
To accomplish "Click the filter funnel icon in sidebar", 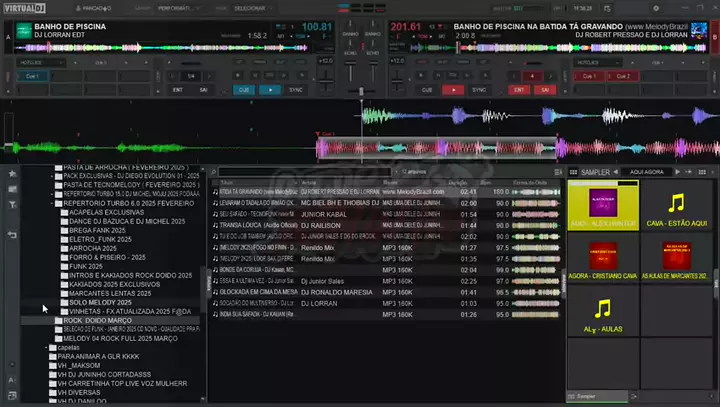I will pyautogui.click(x=12, y=204).
